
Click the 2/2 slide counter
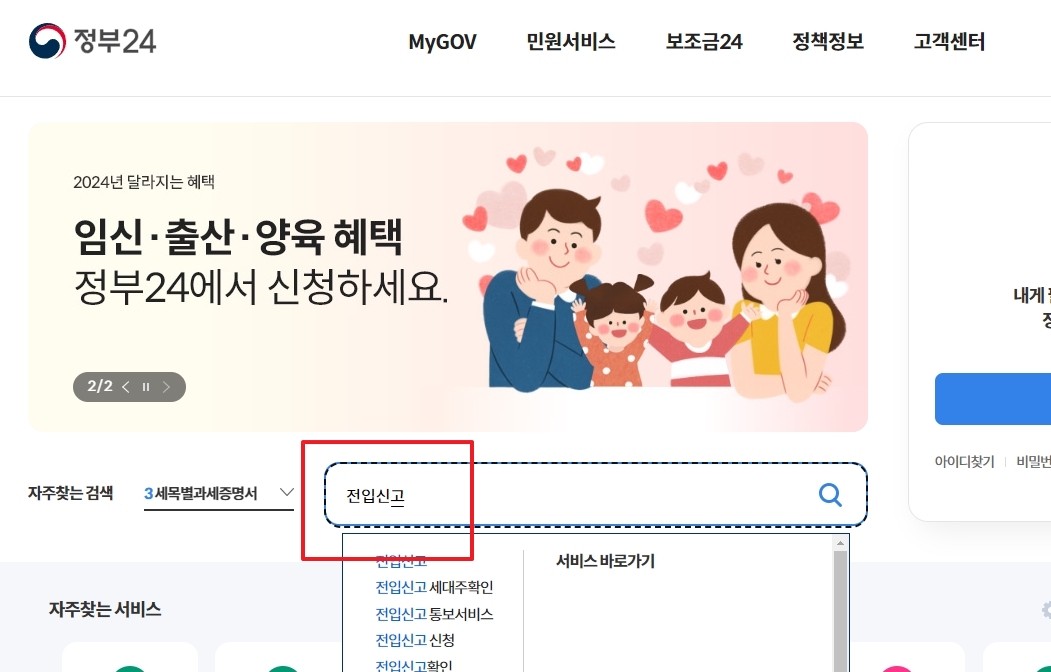[x=100, y=386]
